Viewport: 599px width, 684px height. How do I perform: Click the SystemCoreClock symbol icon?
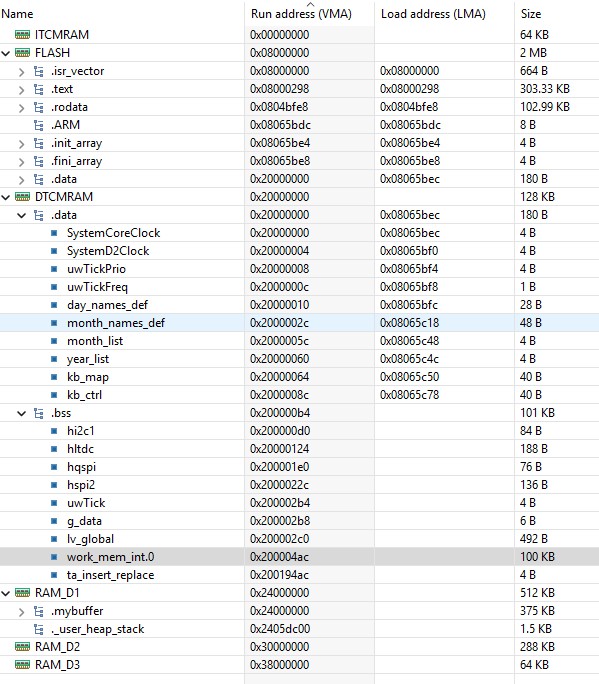click(x=54, y=233)
